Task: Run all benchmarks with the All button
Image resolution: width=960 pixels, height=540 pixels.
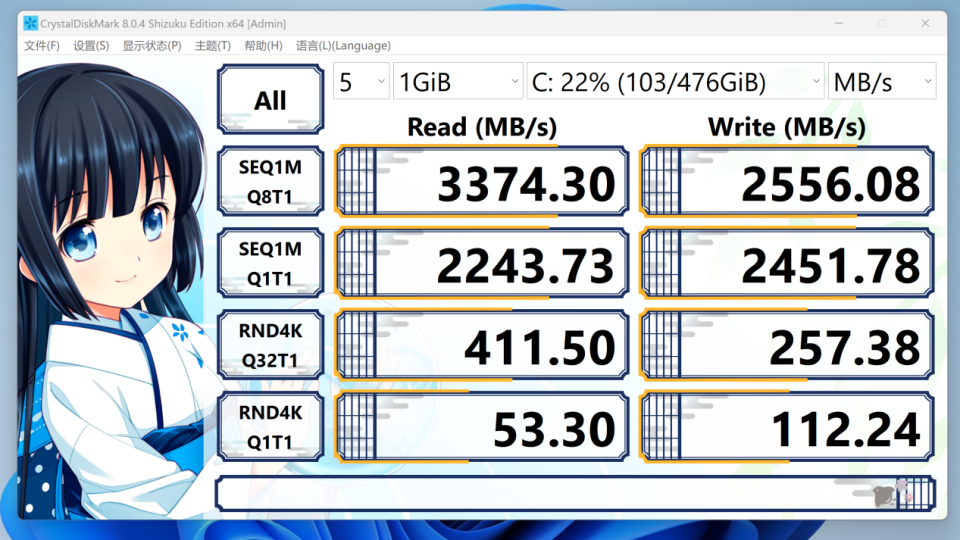Action: (x=270, y=99)
